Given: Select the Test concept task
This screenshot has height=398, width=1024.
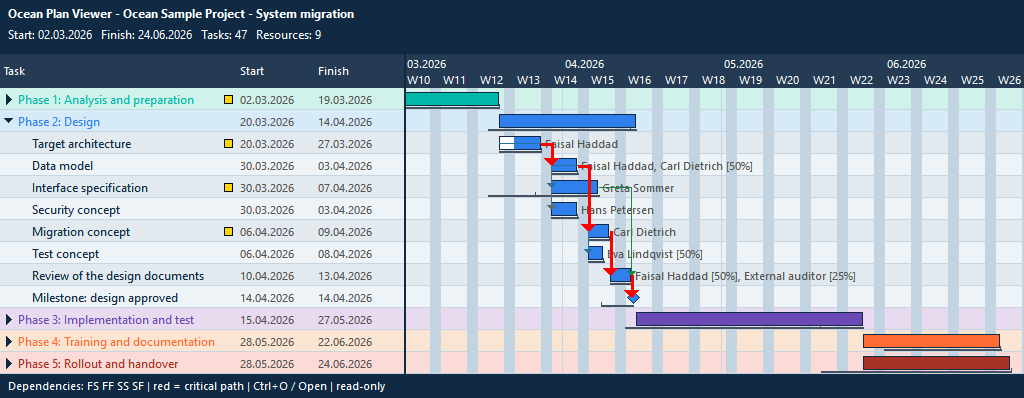Looking at the screenshot, I should 202,254.
